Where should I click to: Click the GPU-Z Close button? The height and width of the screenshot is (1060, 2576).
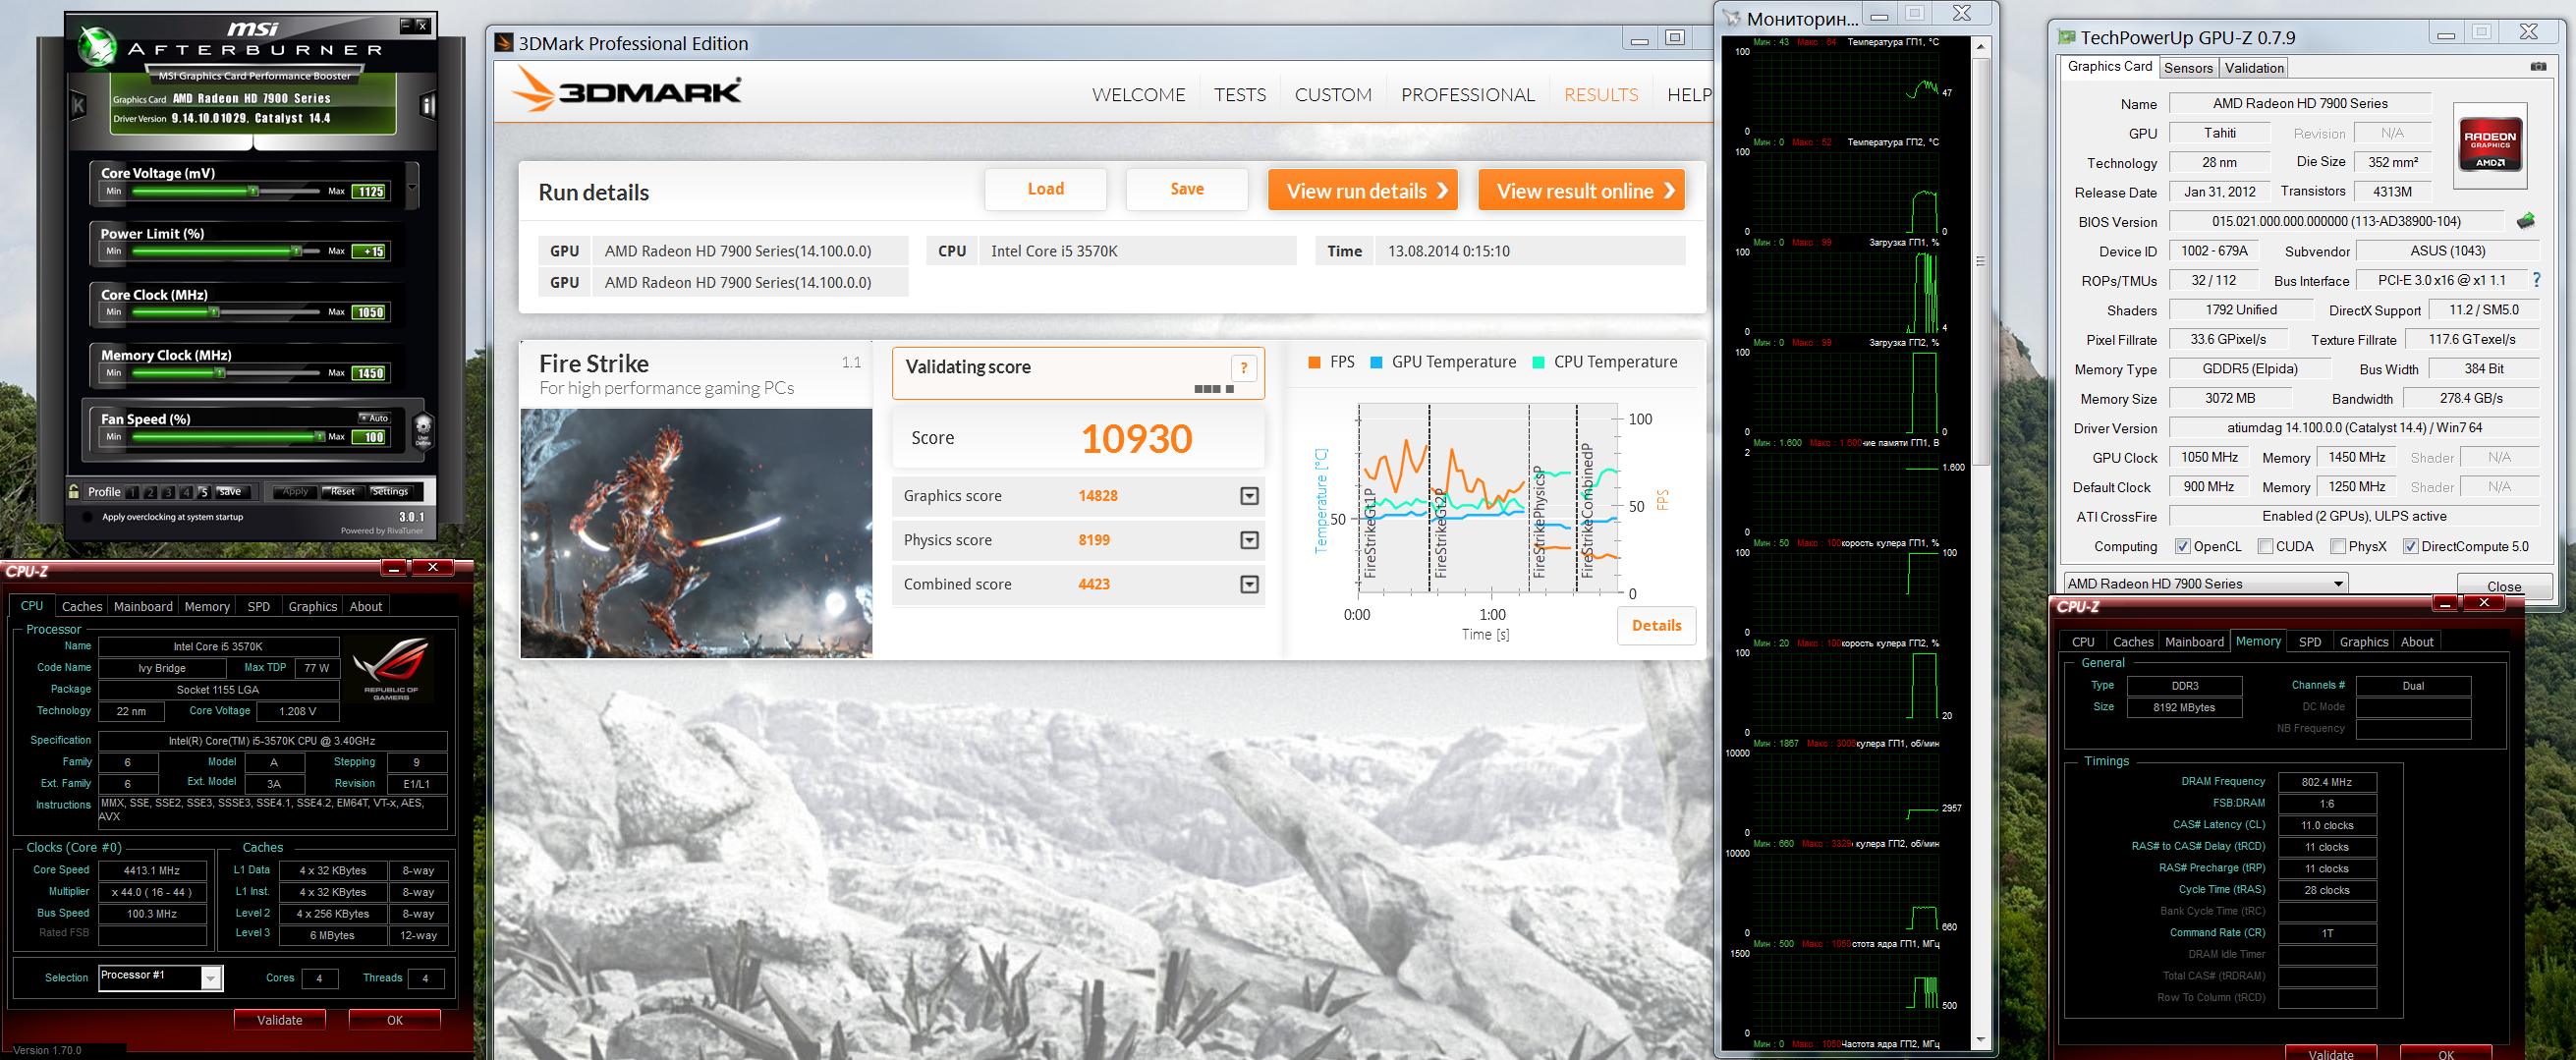2504,586
